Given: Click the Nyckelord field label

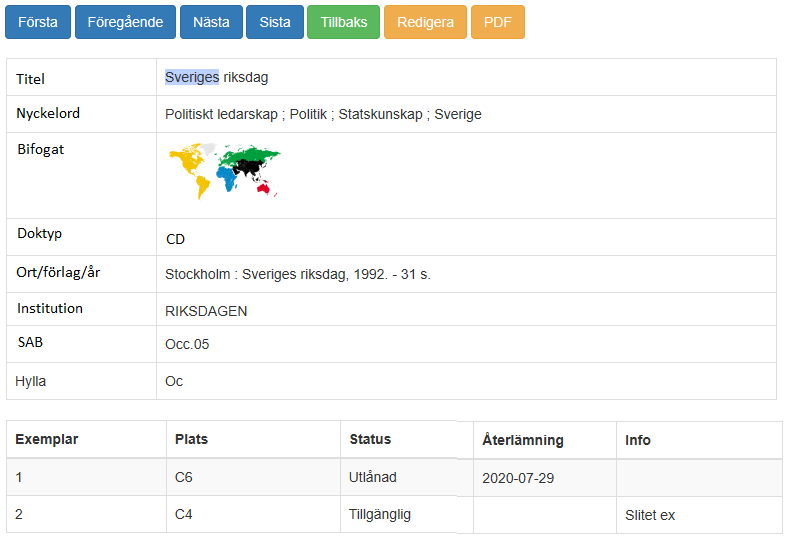Looking at the screenshot, I should click(x=48, y=114).
